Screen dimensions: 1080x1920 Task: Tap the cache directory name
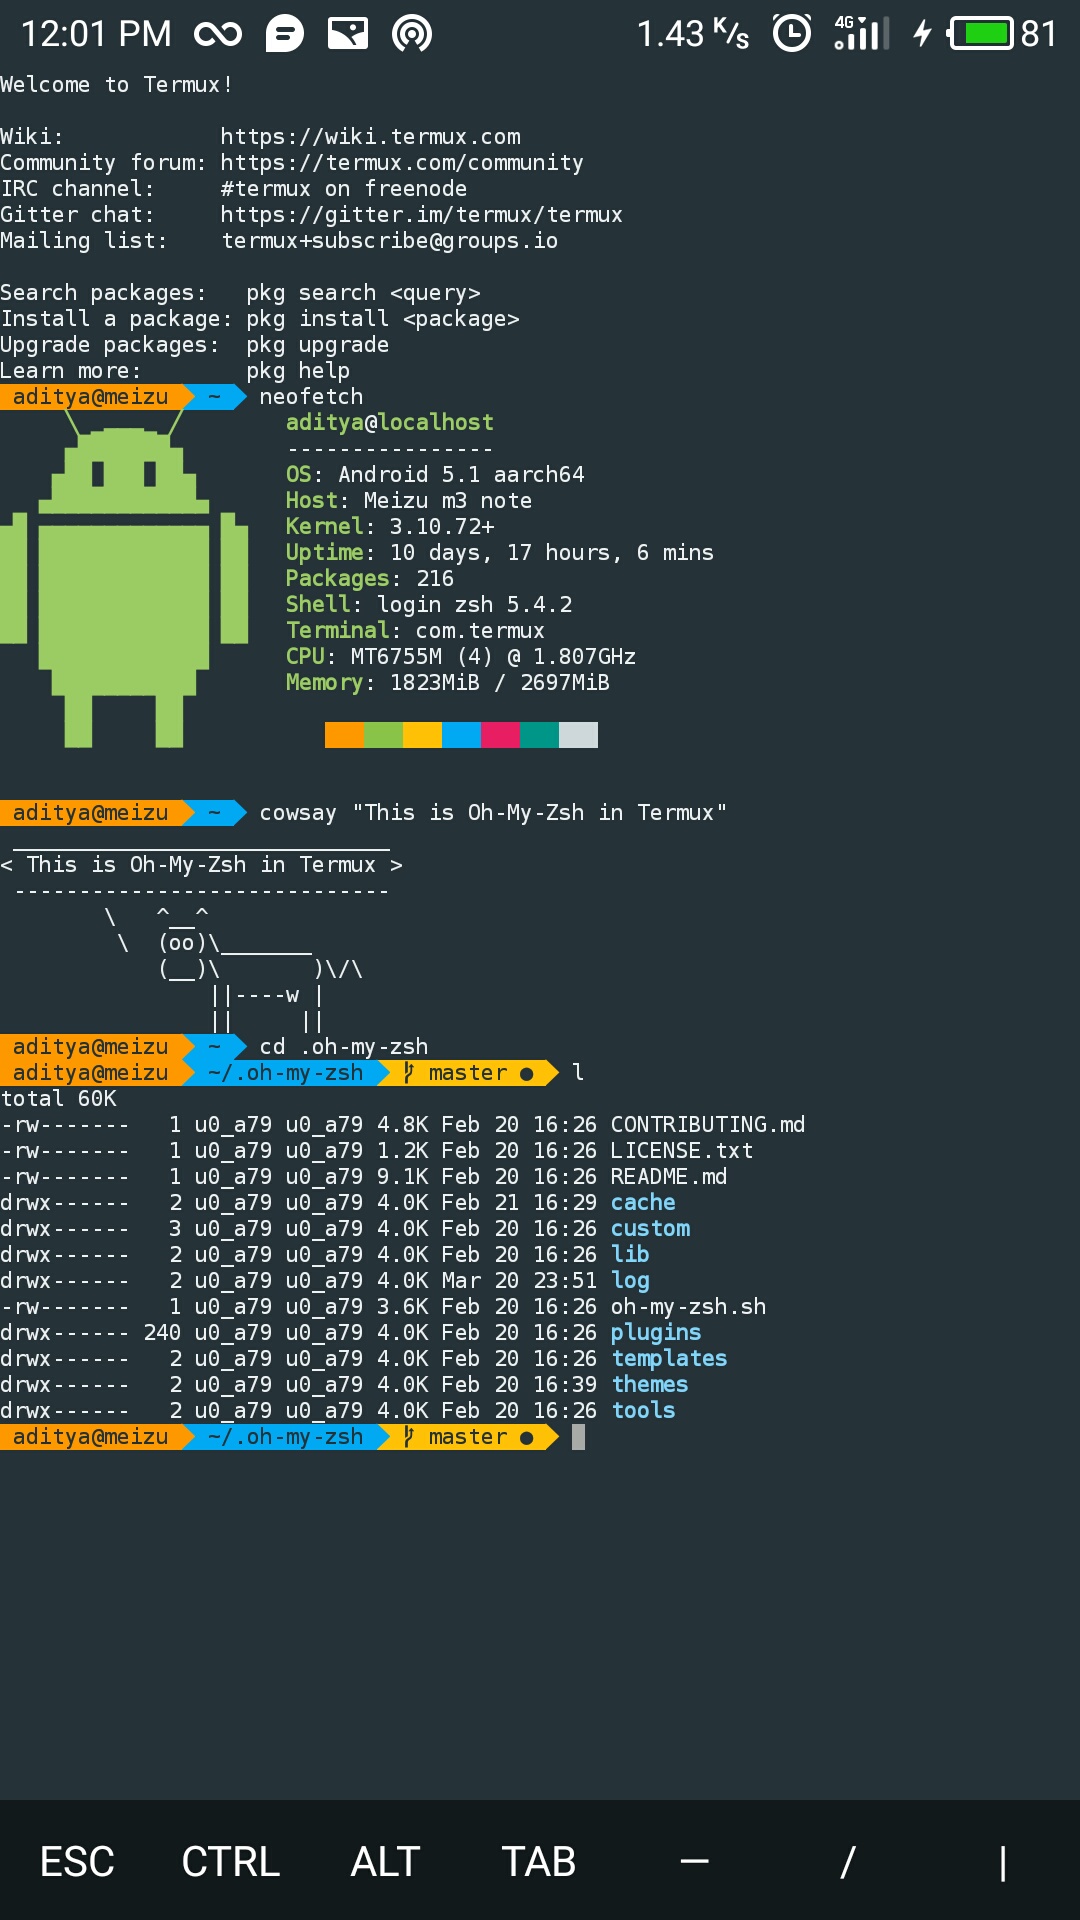[x=643, y=1203]
